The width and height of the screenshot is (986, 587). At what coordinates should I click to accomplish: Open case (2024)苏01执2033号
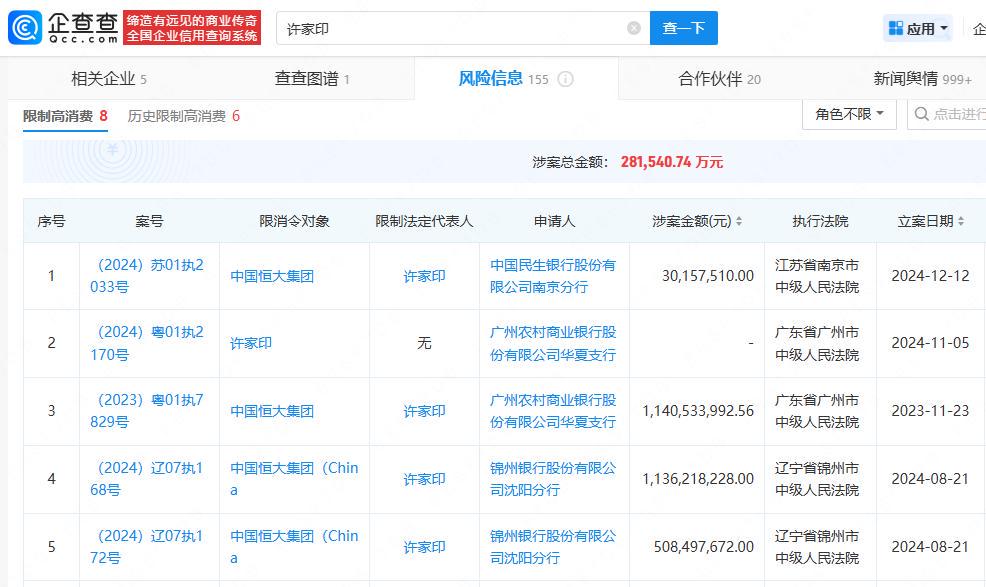tap(149, 276)
